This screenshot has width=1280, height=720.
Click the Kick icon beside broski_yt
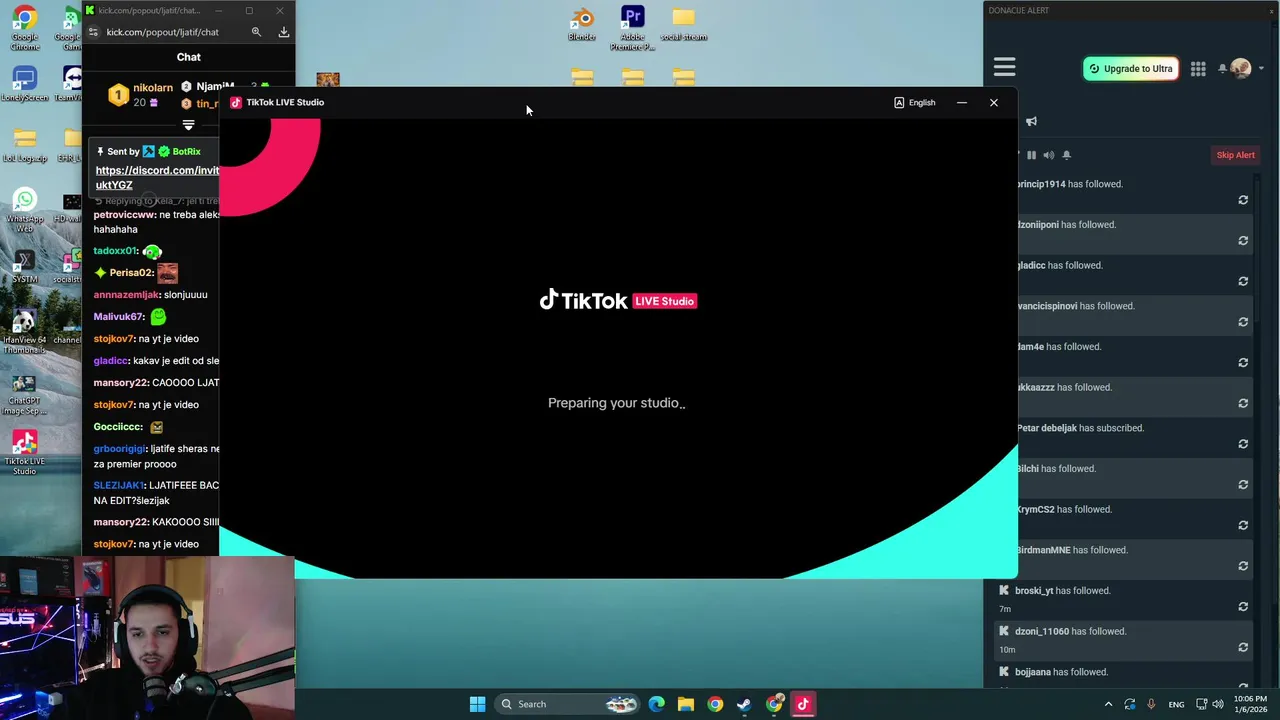tap(1004, 591)
